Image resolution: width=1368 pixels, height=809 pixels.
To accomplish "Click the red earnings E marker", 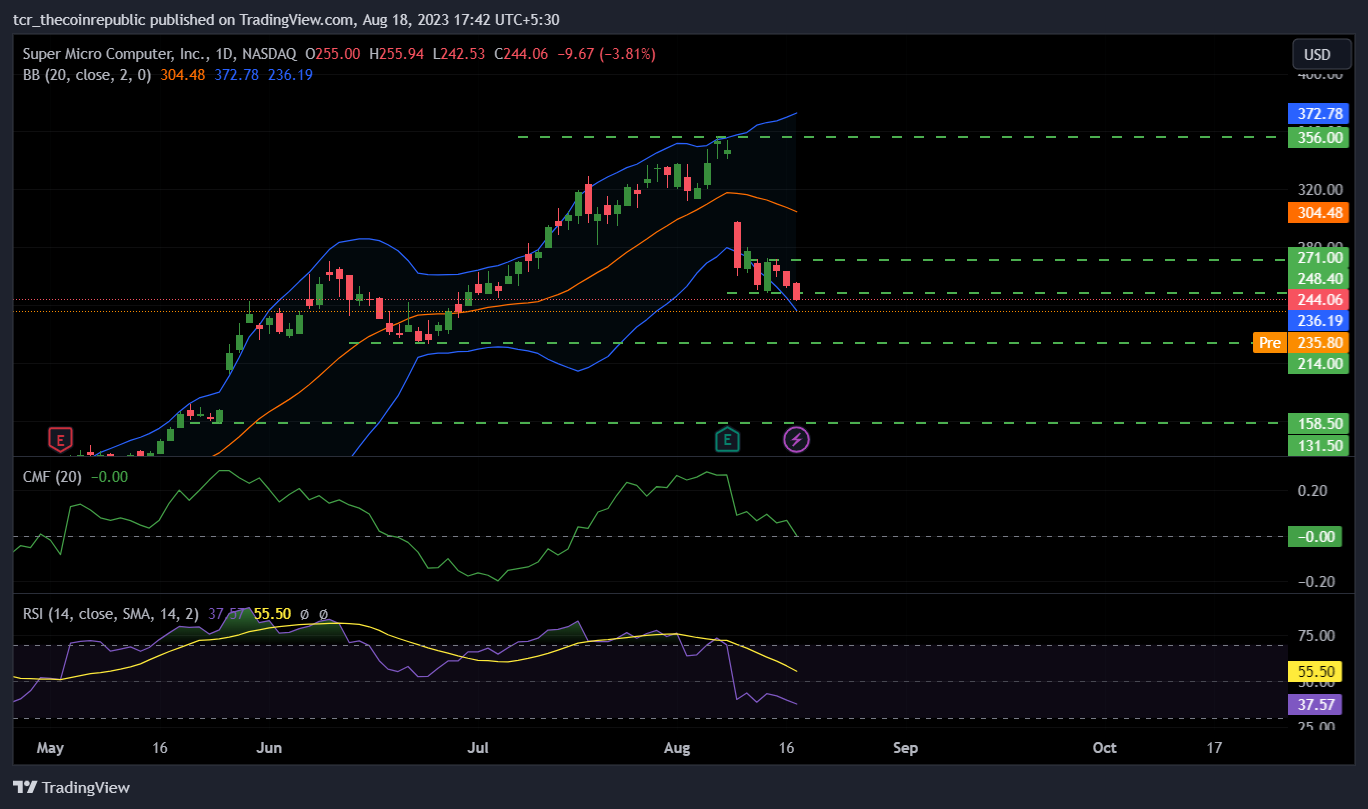I will click(61, 439).
